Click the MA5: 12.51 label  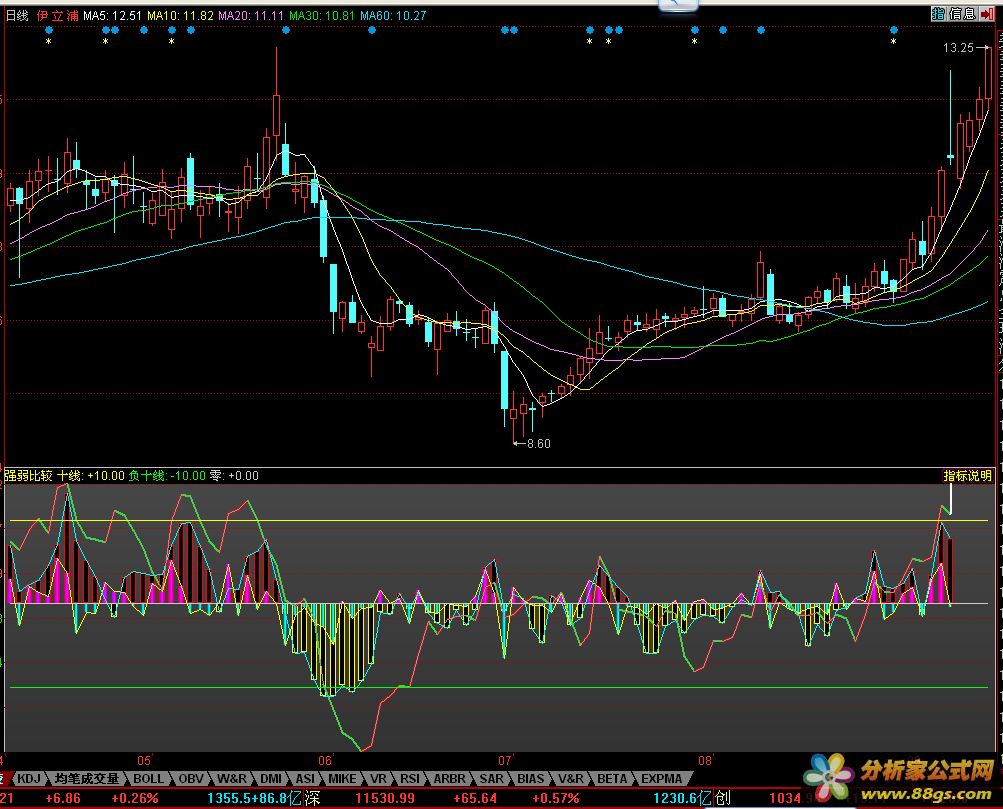tap(112, 15)
